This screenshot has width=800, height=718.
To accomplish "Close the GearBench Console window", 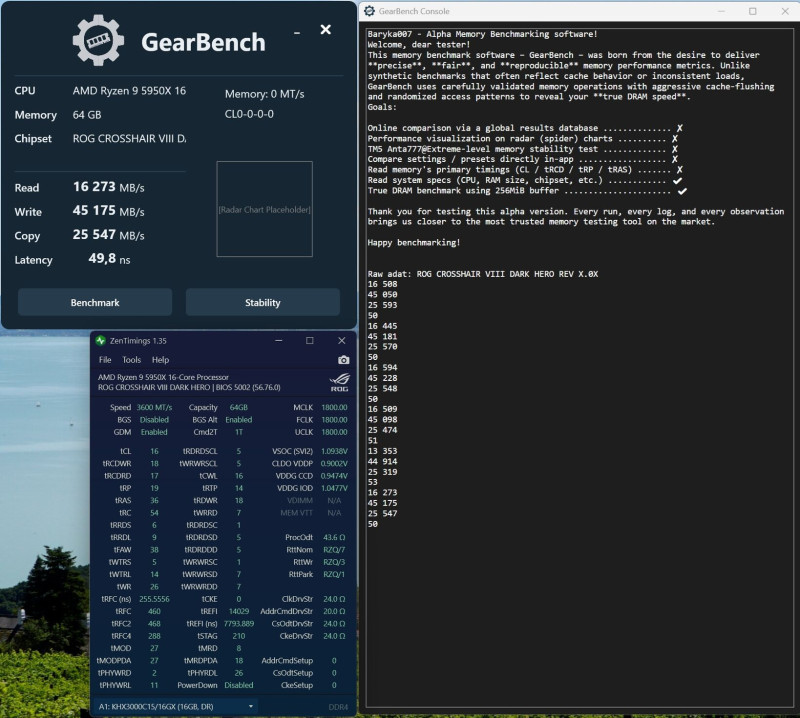I will tap(785, 11).
